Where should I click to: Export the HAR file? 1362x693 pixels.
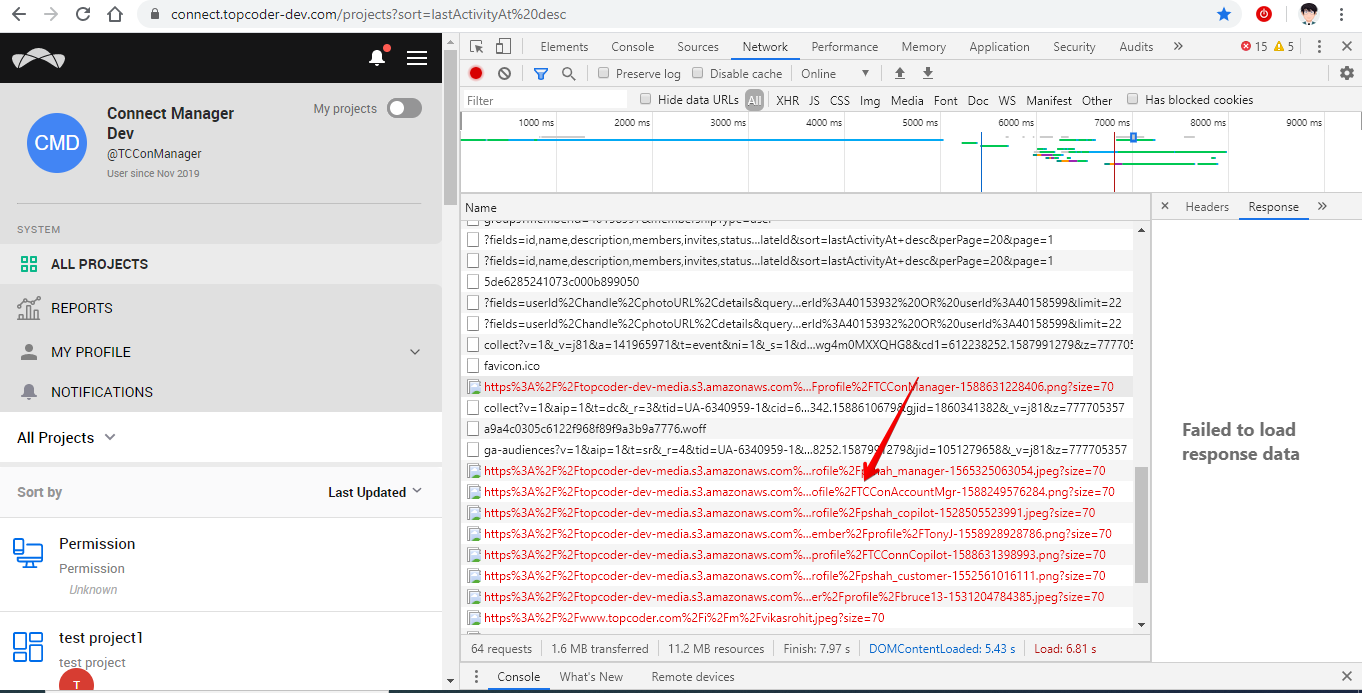927,73
